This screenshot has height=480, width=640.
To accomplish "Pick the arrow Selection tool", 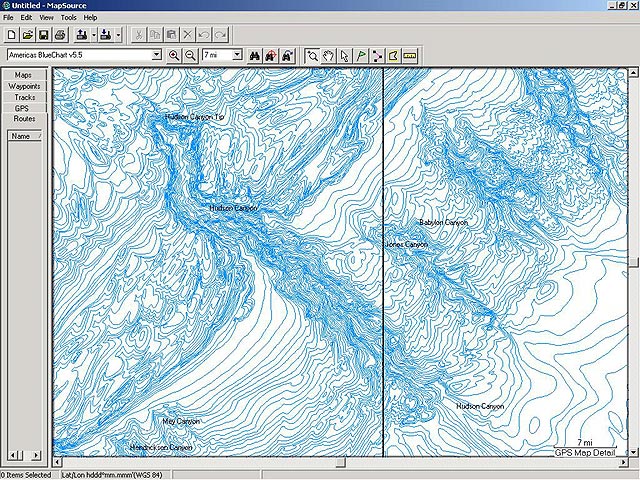I will (345, 55).
